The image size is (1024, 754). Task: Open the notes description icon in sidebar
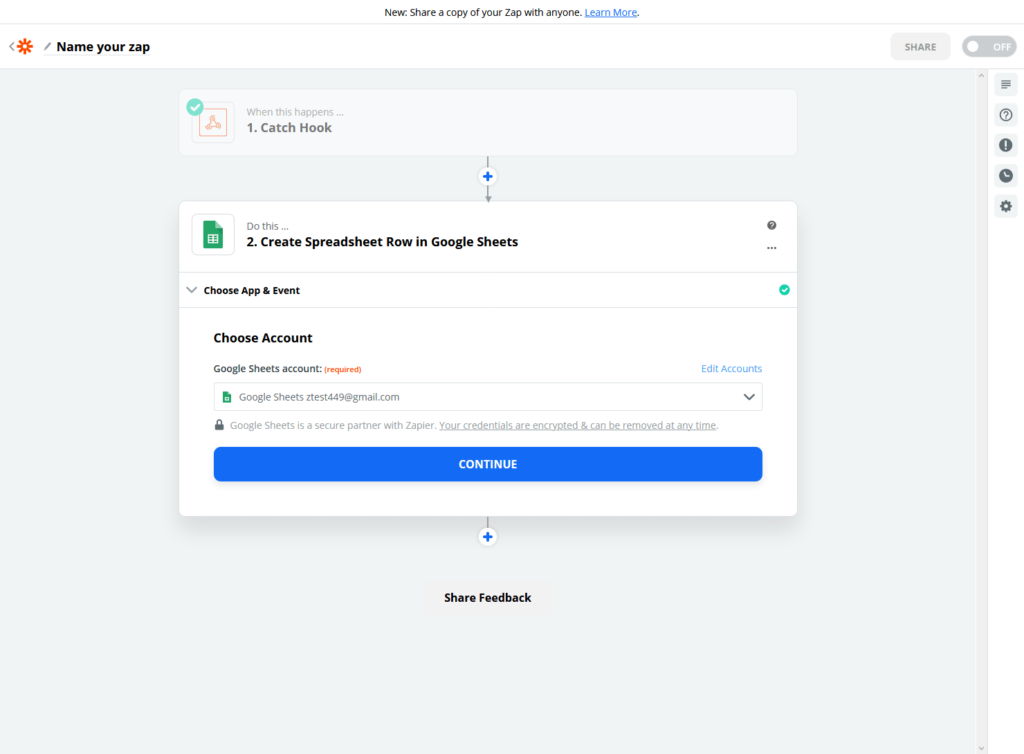(x=1006, y=84)
